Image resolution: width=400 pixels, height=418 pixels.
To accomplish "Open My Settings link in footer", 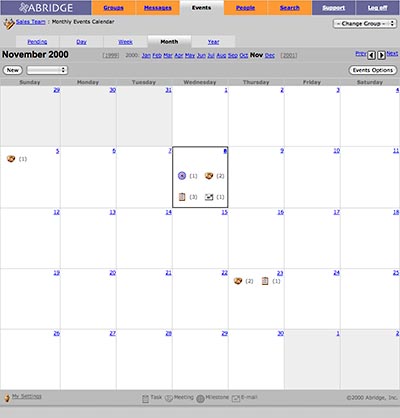I will click(x=27, y=396).
